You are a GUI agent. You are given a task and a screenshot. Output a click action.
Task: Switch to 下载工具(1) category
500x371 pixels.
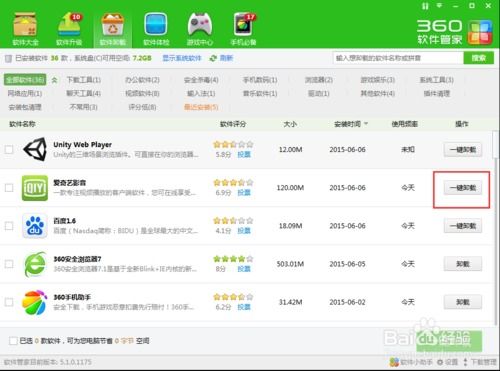coord(84,80)
